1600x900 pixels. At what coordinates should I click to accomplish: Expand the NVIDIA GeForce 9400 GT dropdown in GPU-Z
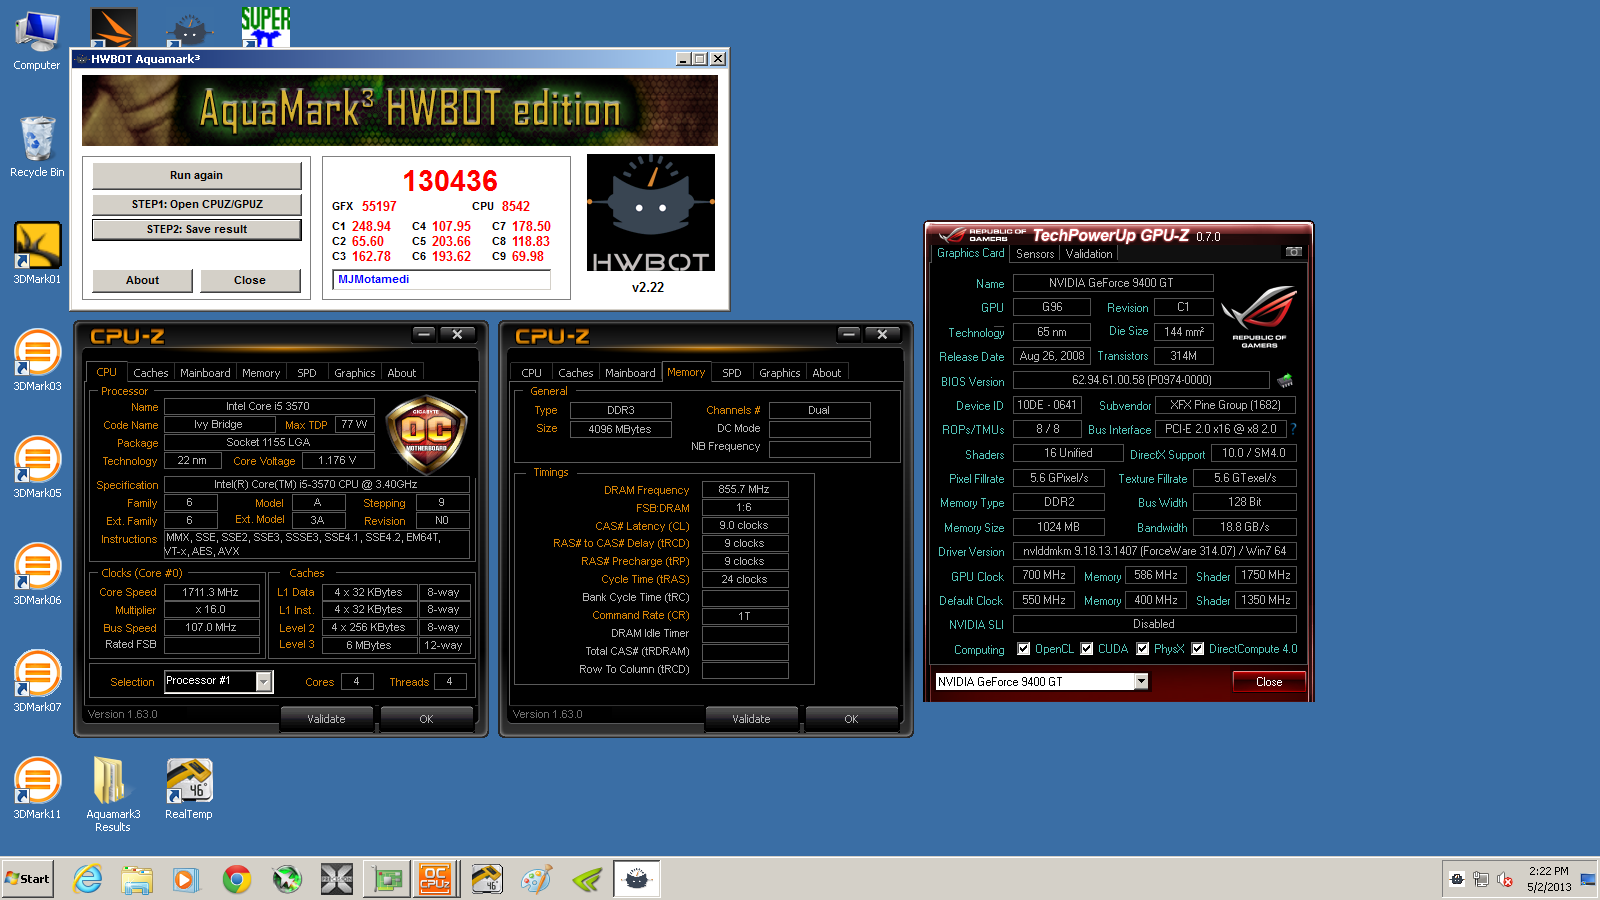tap(1141, 682)
